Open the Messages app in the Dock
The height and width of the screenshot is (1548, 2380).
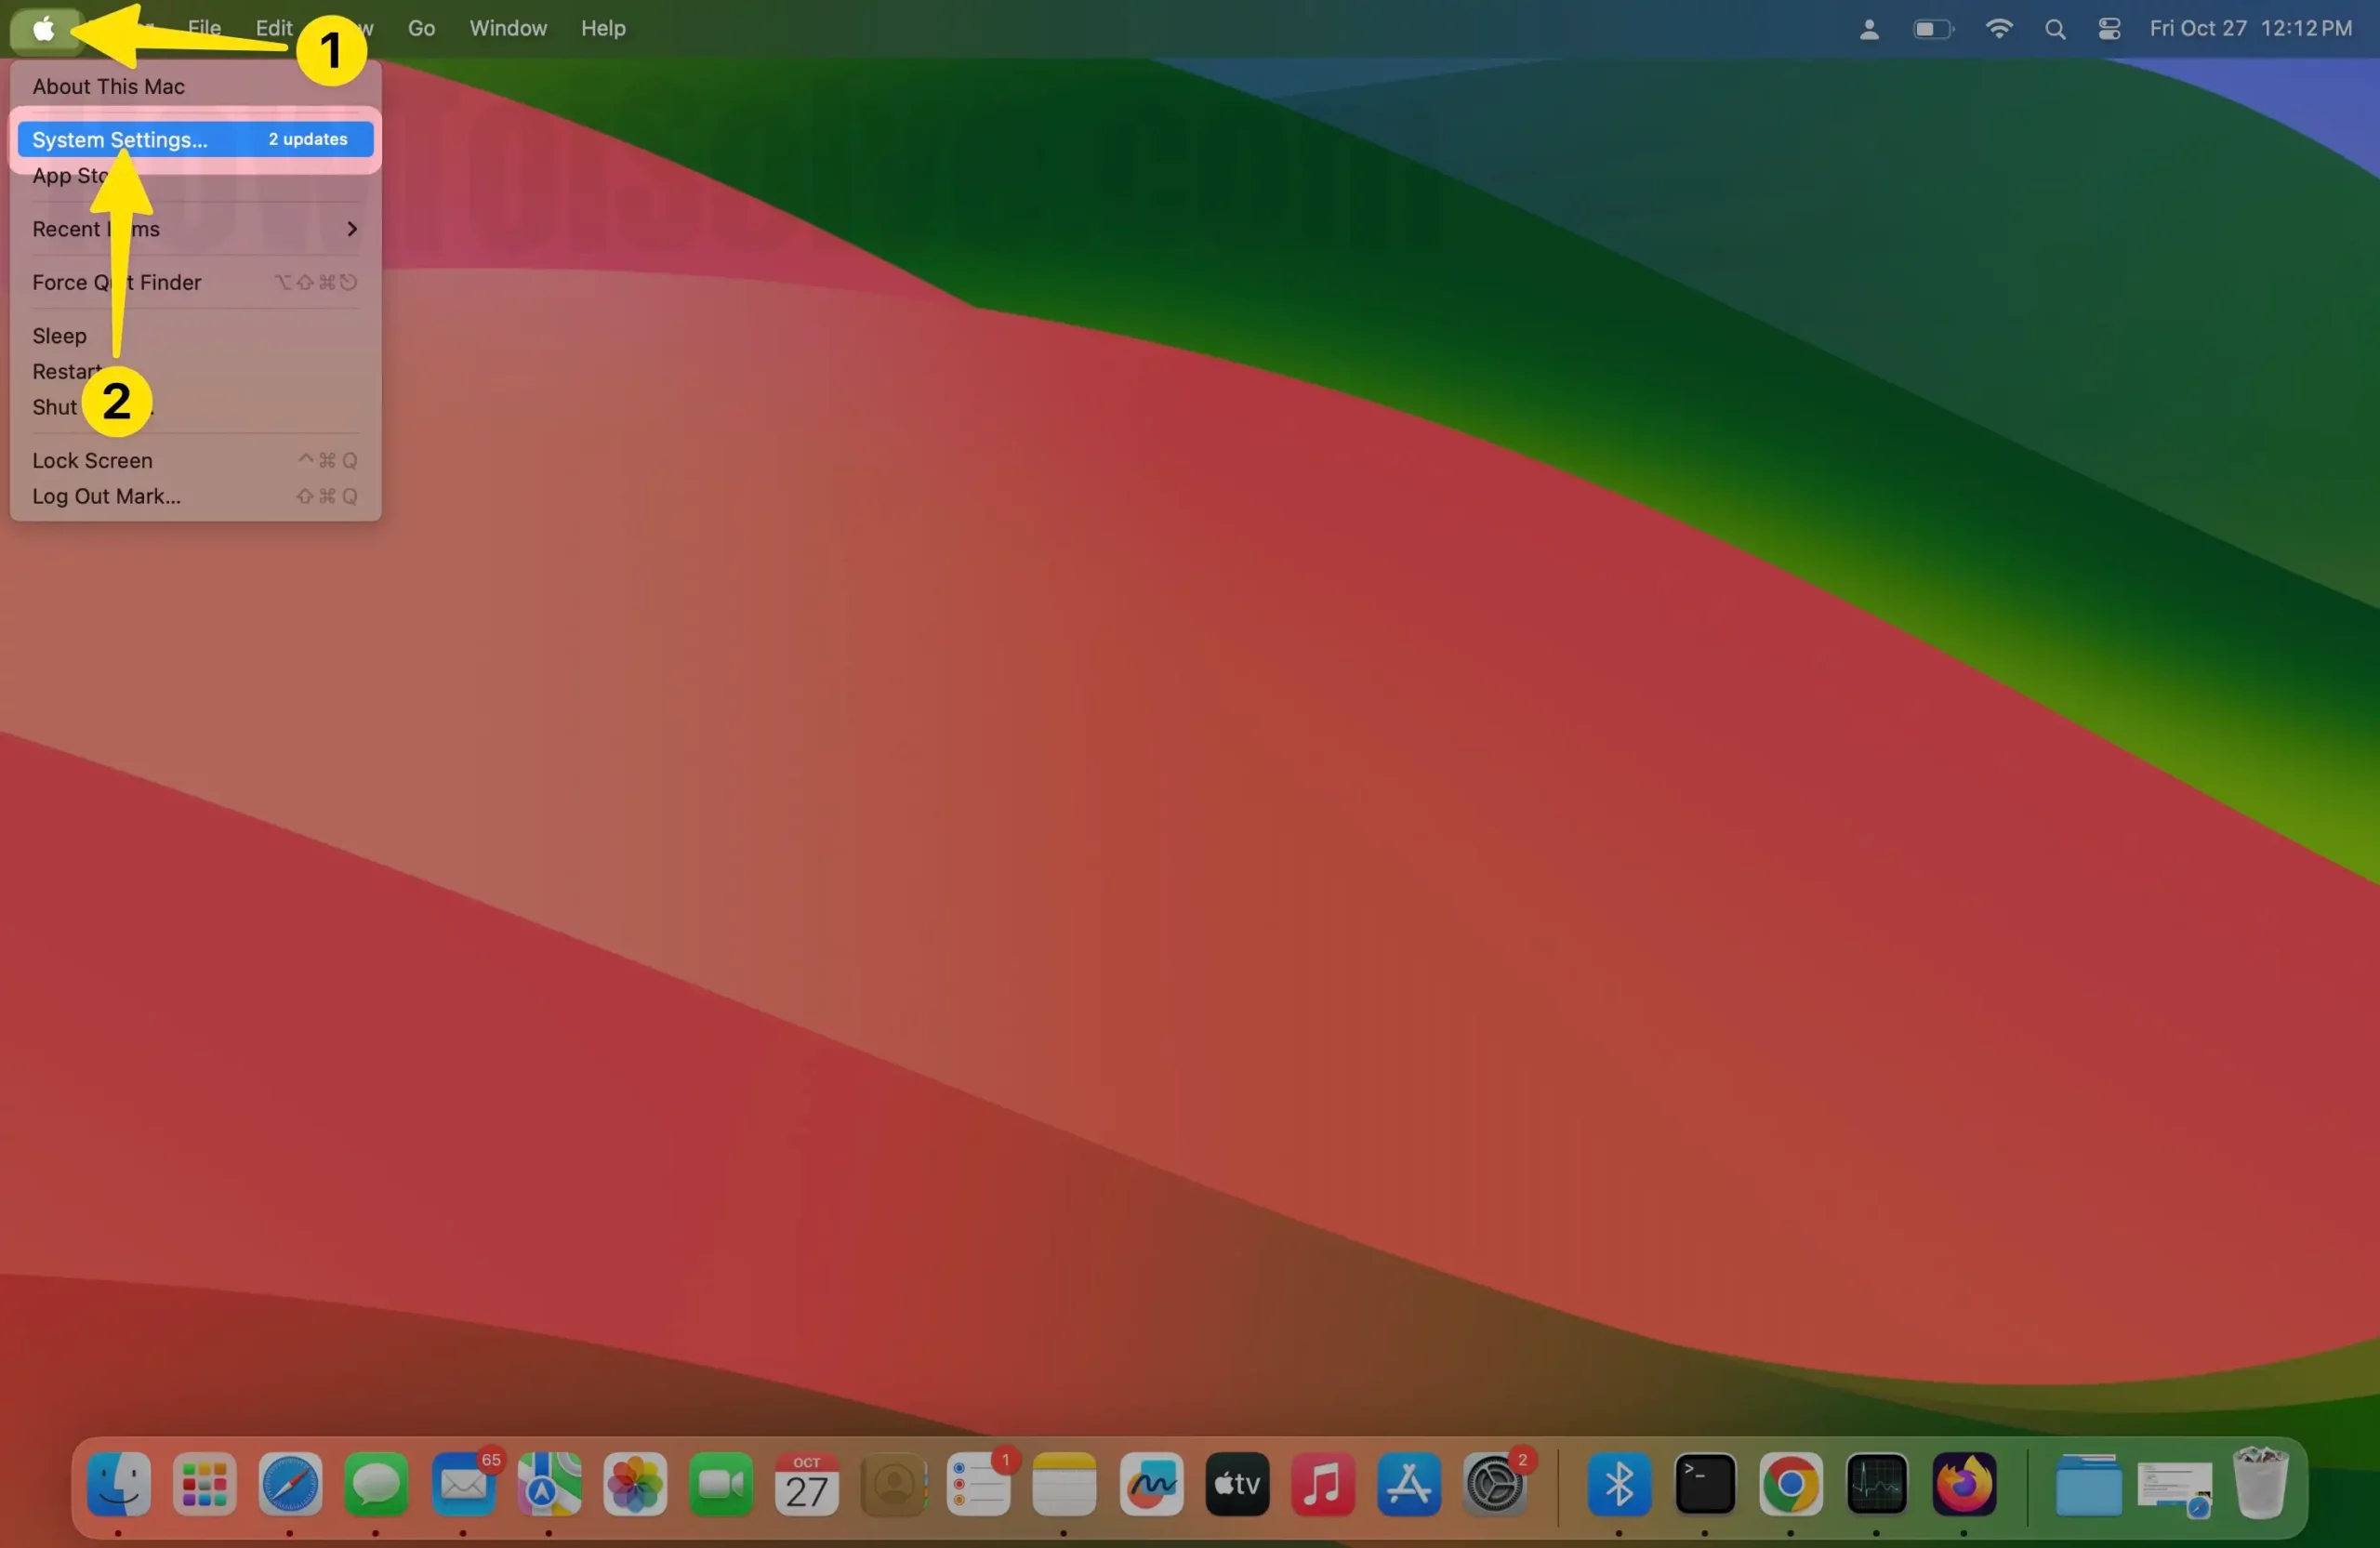377,1484
